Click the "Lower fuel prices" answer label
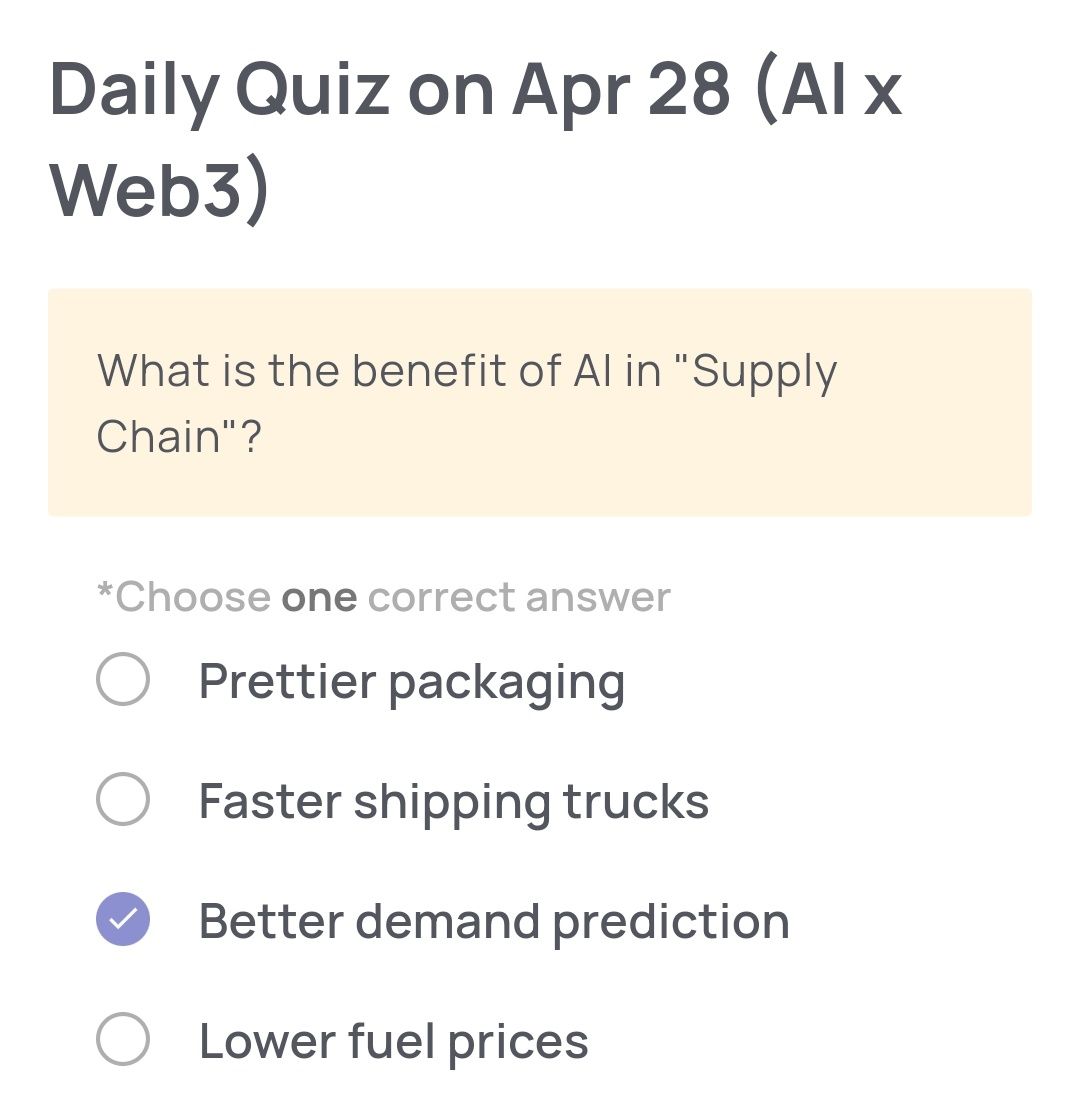 pos(392,1041)
